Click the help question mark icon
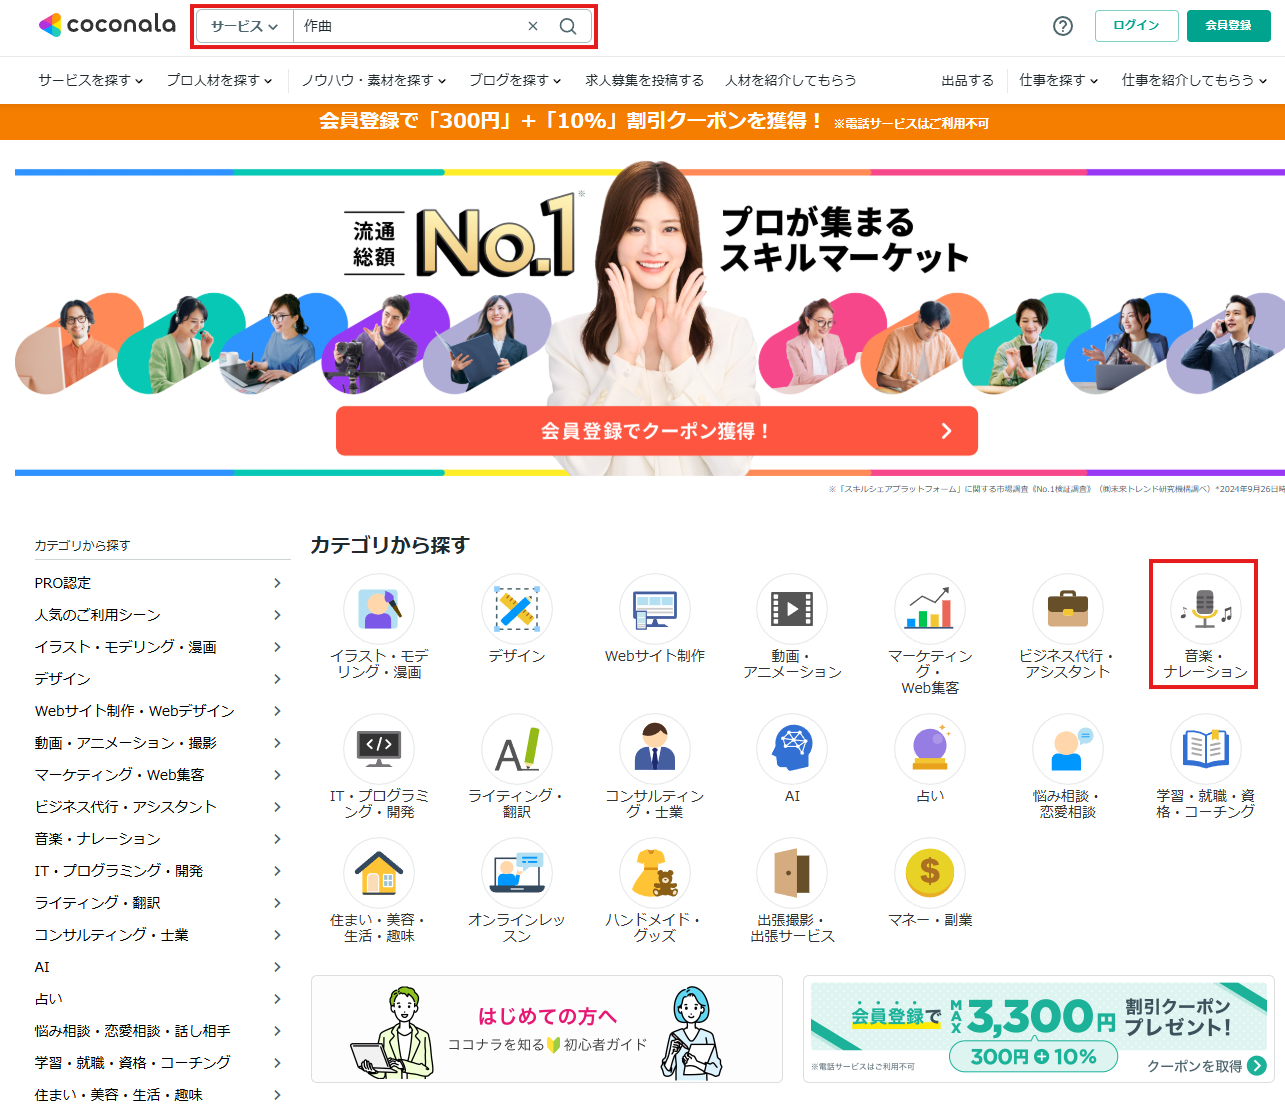 tap(1063, 26)
